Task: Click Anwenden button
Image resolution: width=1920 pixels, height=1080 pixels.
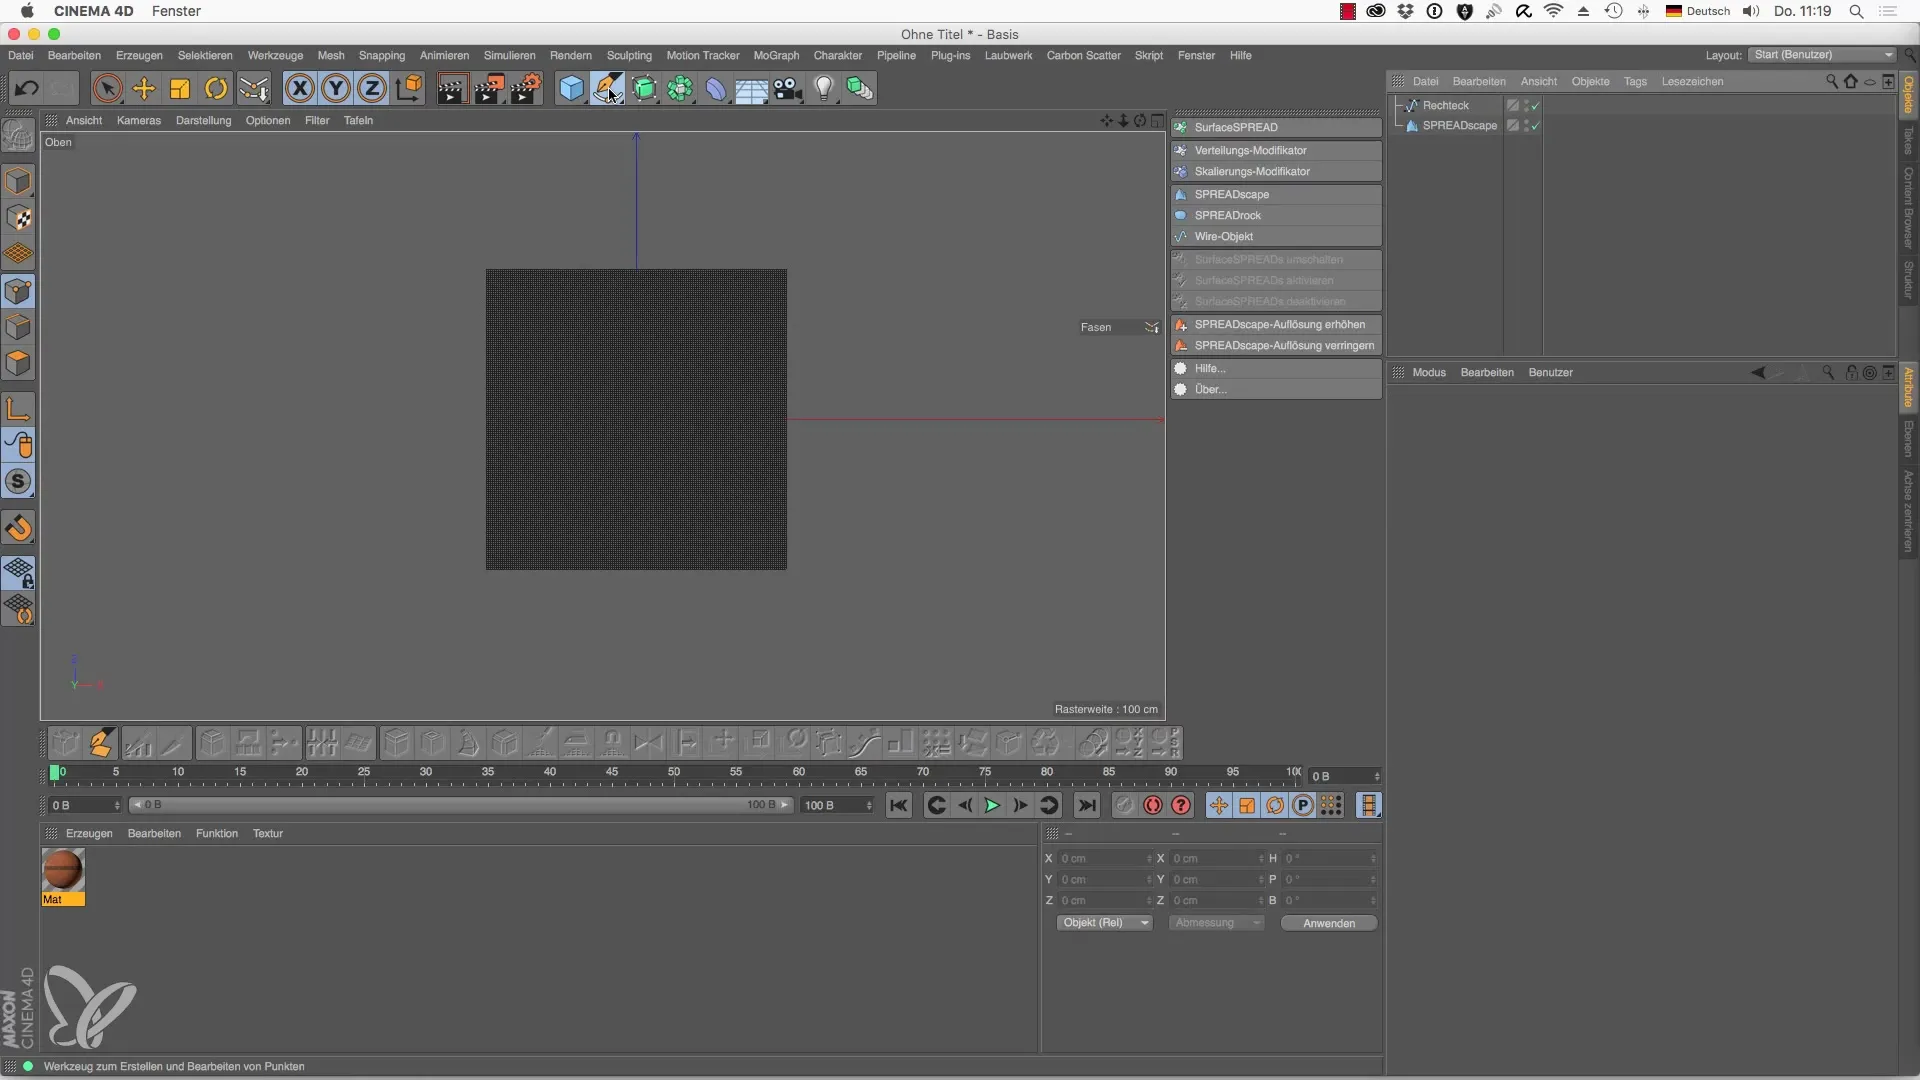Action: (x=1329, y=923)
